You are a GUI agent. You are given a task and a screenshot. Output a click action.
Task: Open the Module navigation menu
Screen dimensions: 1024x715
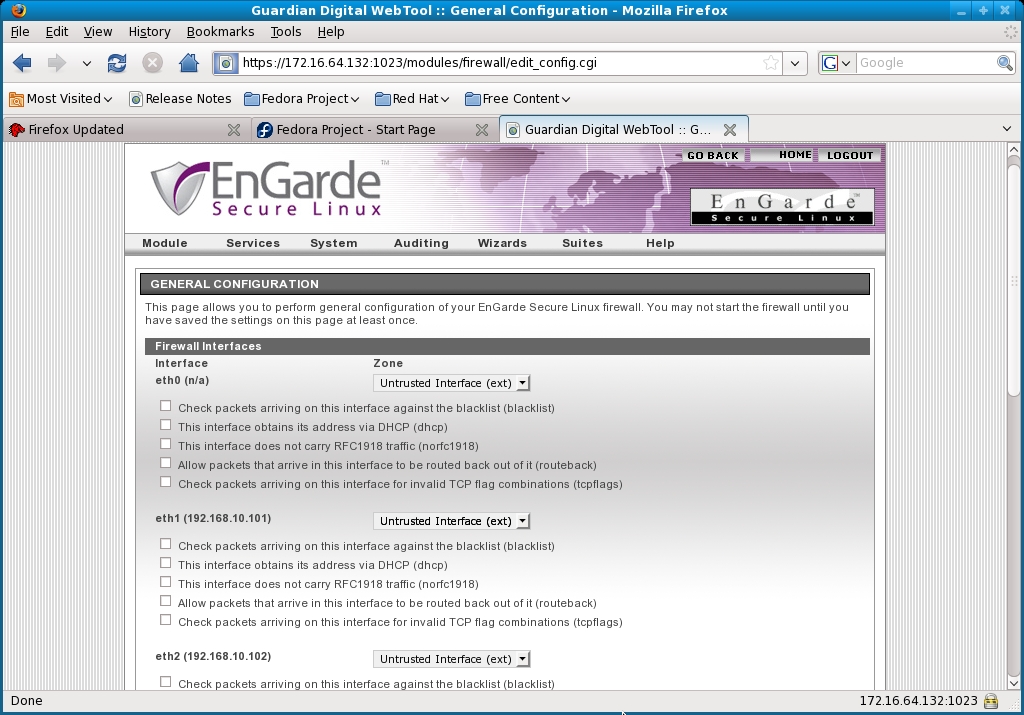[x=165, y=243]
